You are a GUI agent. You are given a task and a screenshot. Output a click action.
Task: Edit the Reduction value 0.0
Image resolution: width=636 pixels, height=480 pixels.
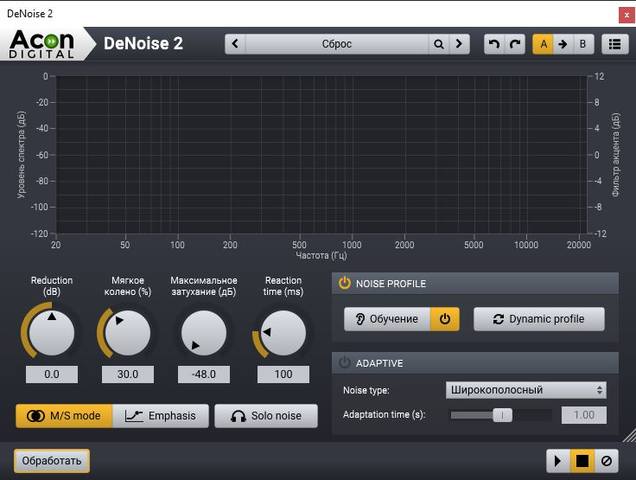52,375
